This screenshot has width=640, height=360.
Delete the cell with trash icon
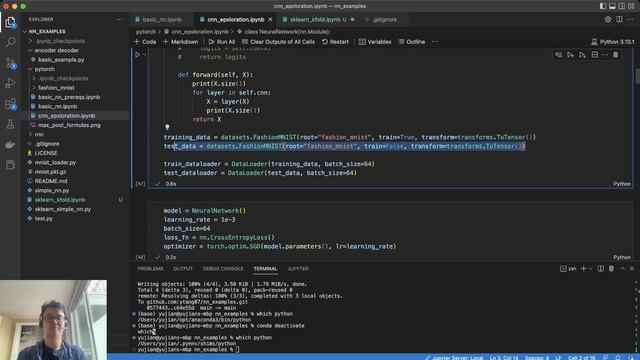pos(616,55)
